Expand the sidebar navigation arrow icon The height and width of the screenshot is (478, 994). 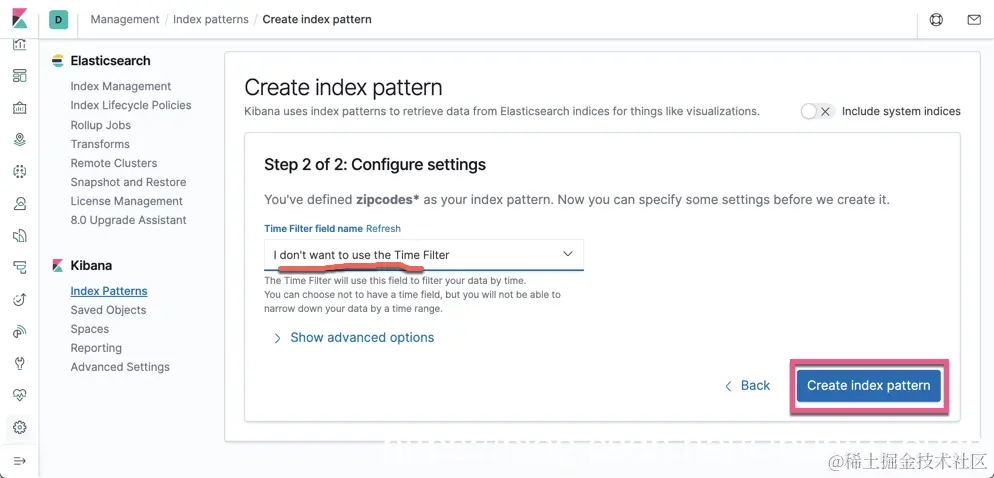click(x=19, y=460)
